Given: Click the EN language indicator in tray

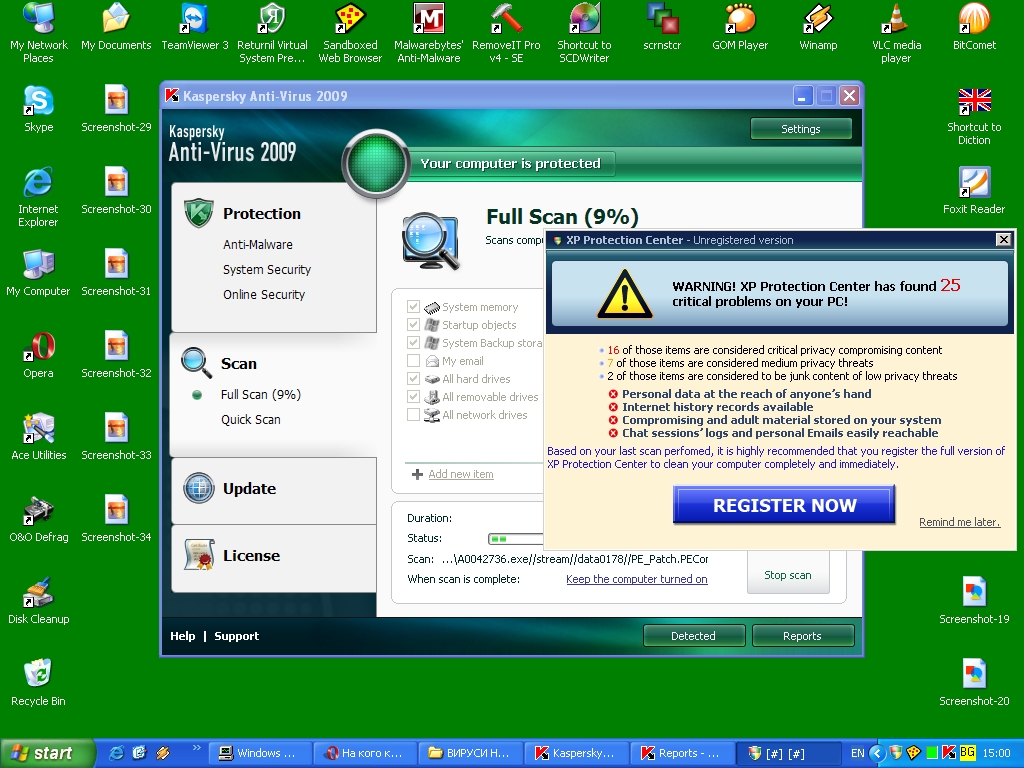Looking at the screenshot, I should [857, 753].
